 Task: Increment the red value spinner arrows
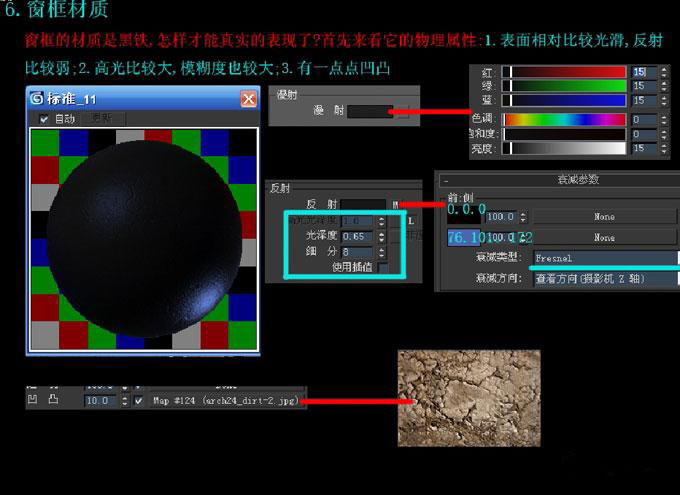pyautogui.click(x=664, y=72)
